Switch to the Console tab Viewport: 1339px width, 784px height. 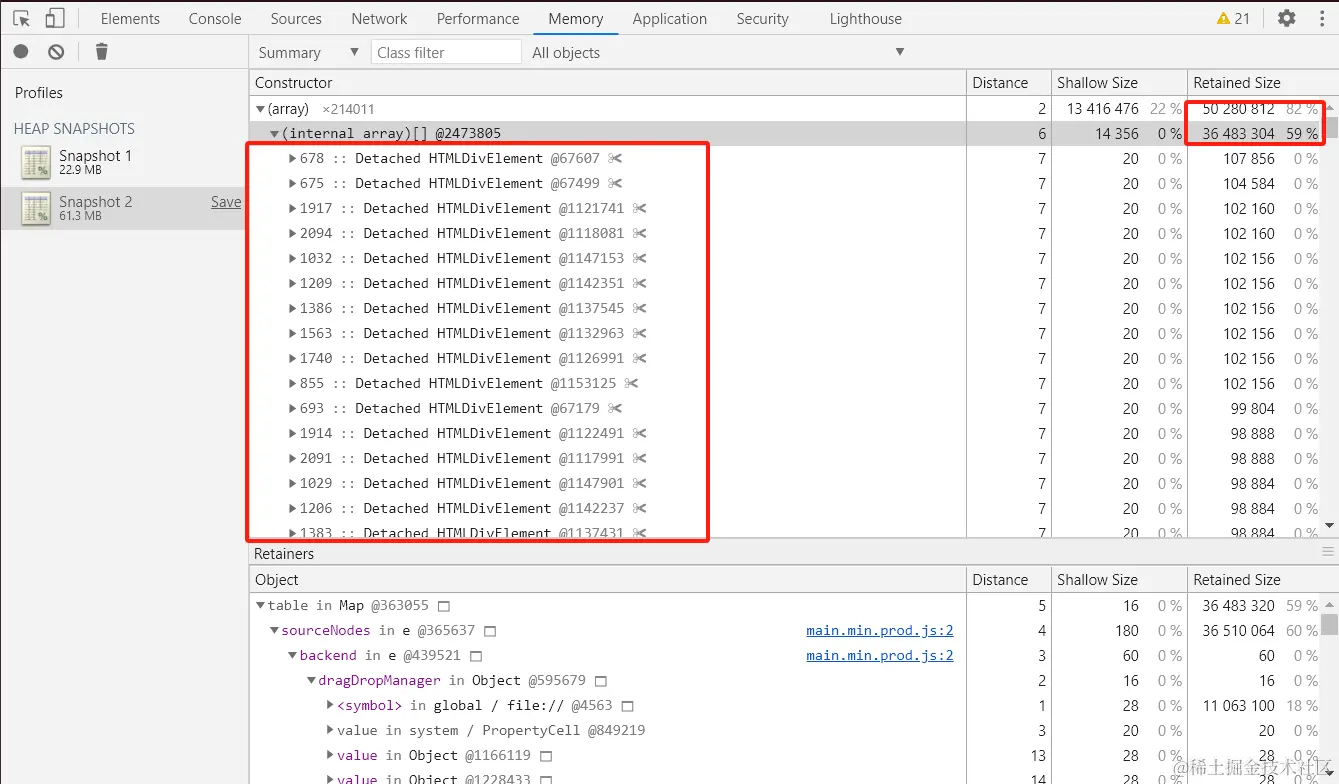215,18
